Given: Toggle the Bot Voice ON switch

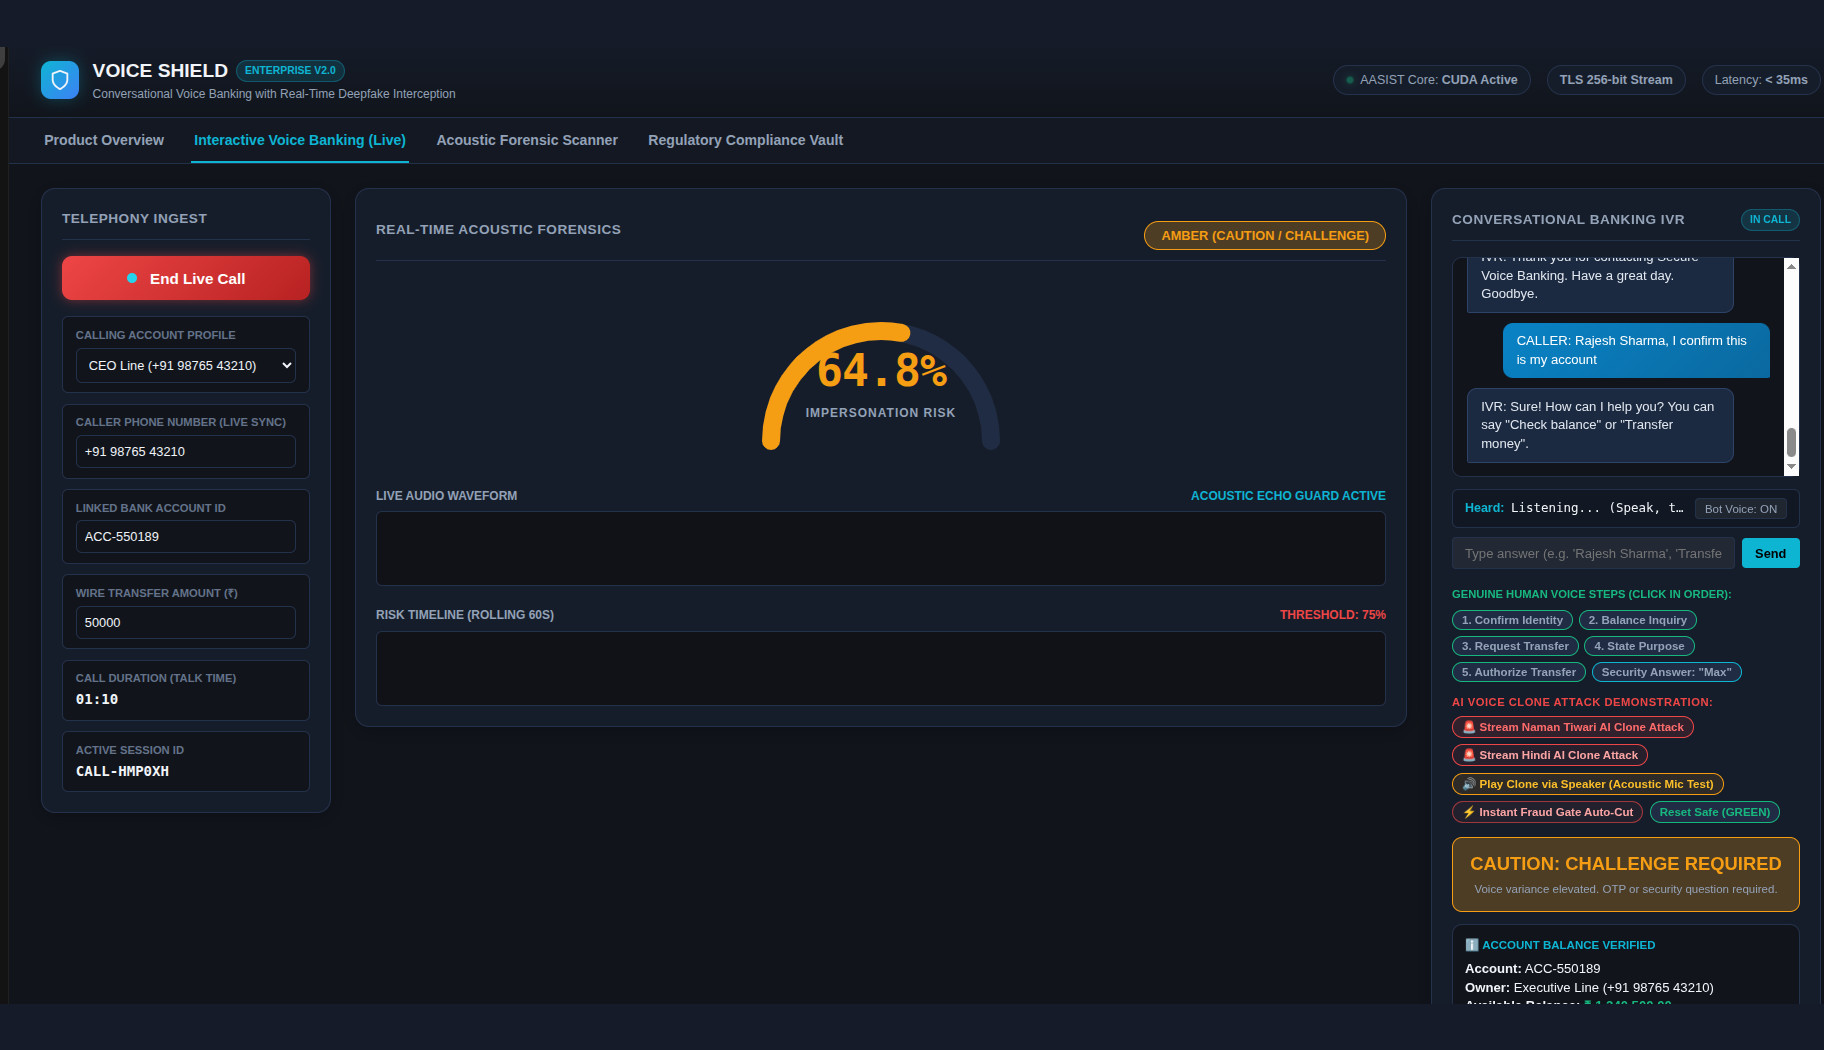Looking at the screenshot, I should point(1740,509).
